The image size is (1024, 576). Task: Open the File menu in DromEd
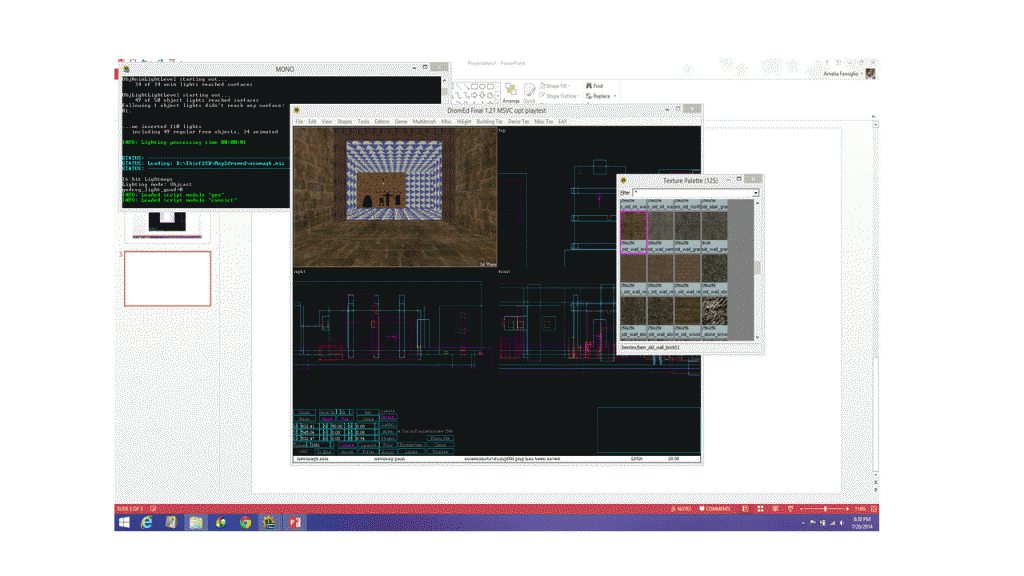click(299, 121)
